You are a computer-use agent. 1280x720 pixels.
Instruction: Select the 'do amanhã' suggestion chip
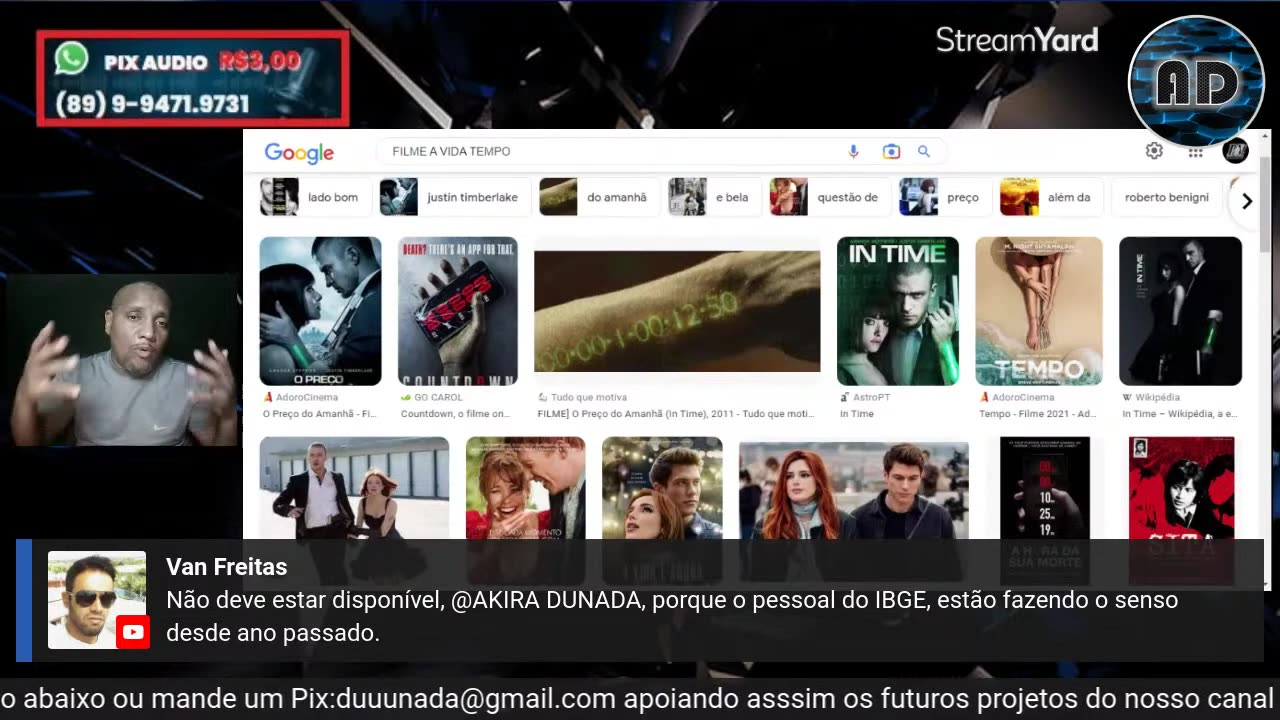[x=599, y=197]
